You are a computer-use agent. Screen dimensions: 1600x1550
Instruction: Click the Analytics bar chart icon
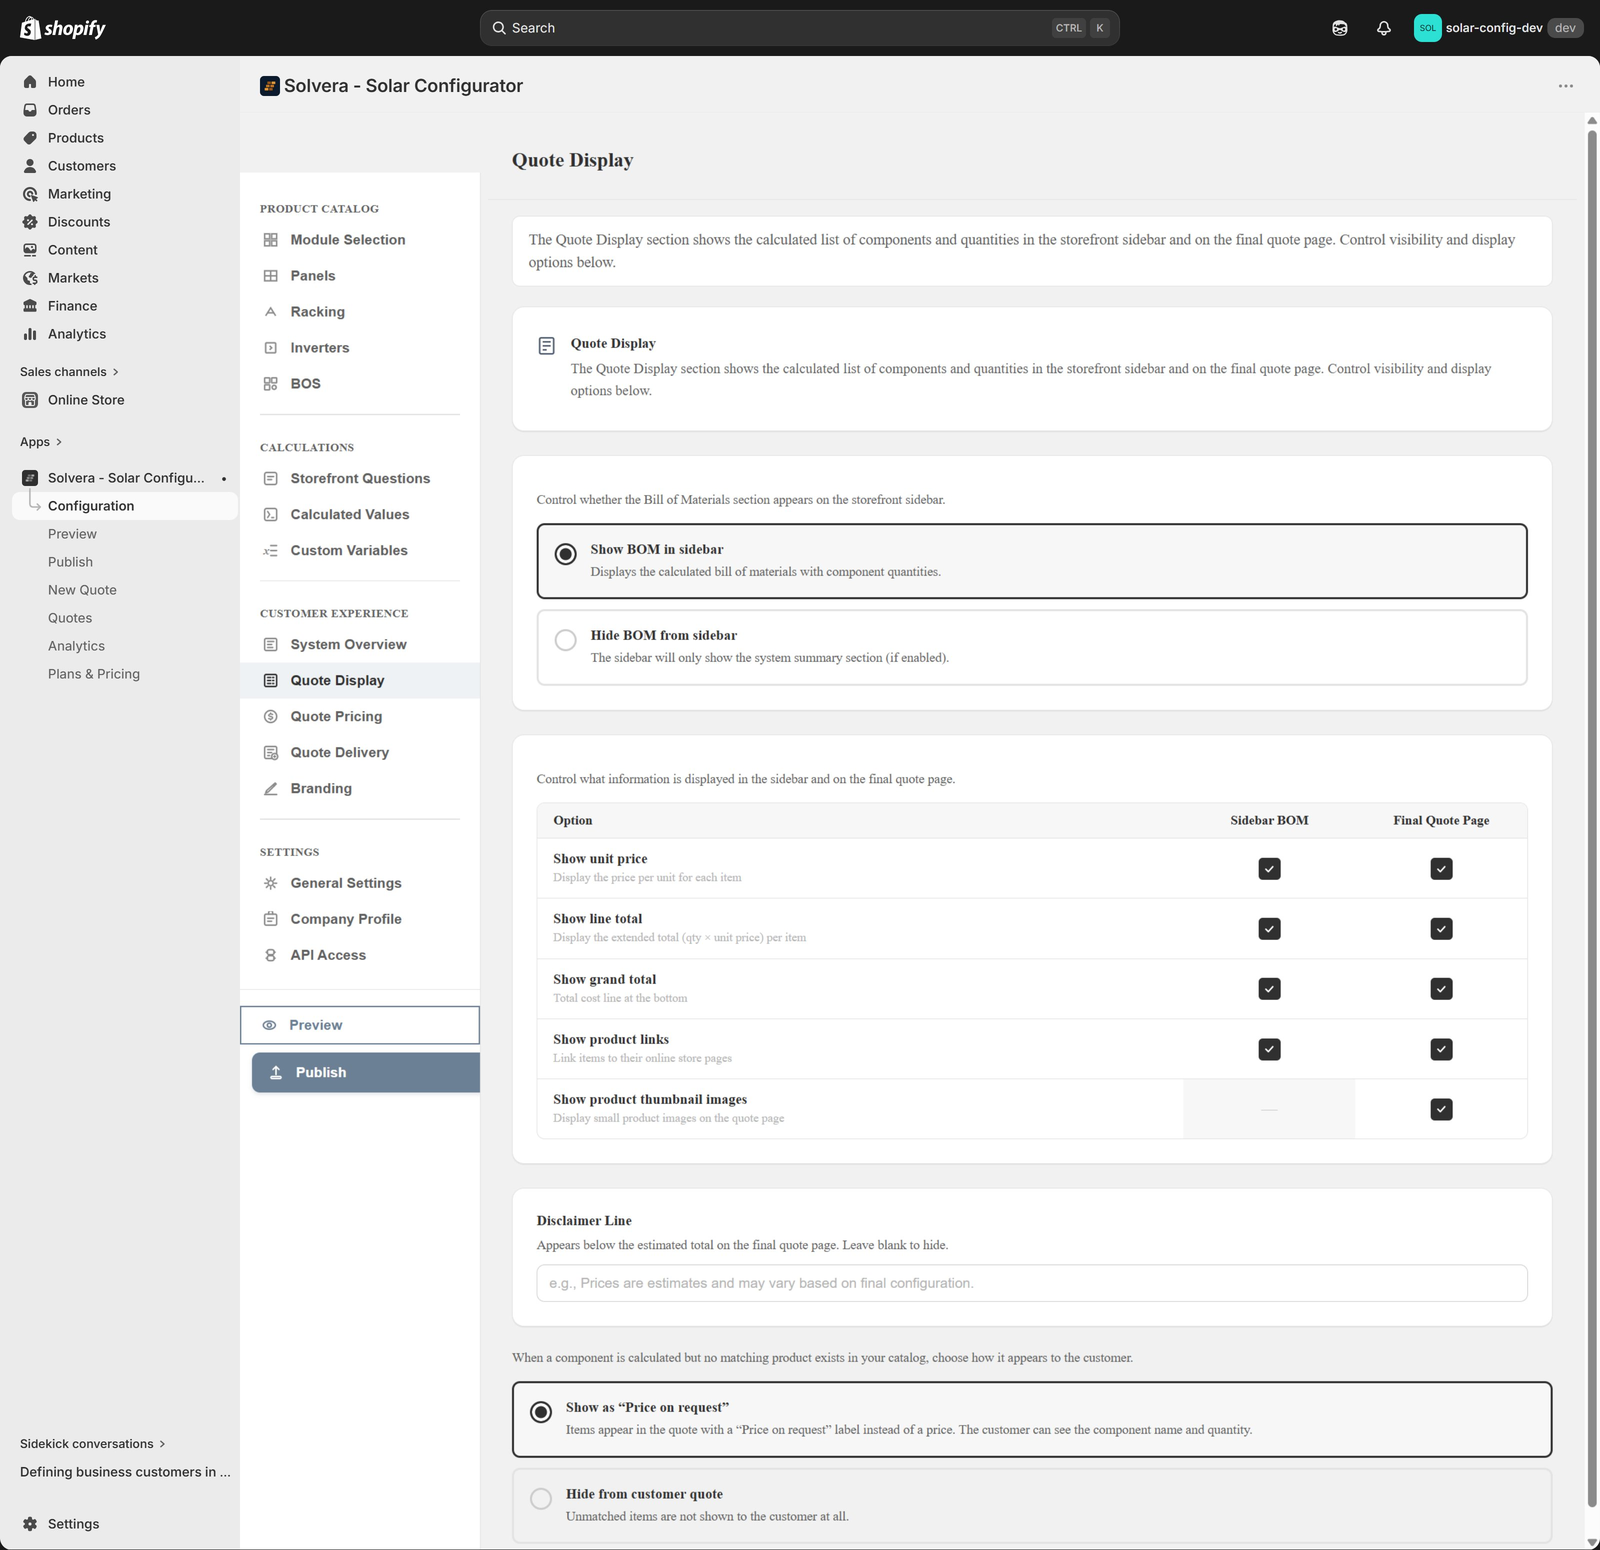30,334
